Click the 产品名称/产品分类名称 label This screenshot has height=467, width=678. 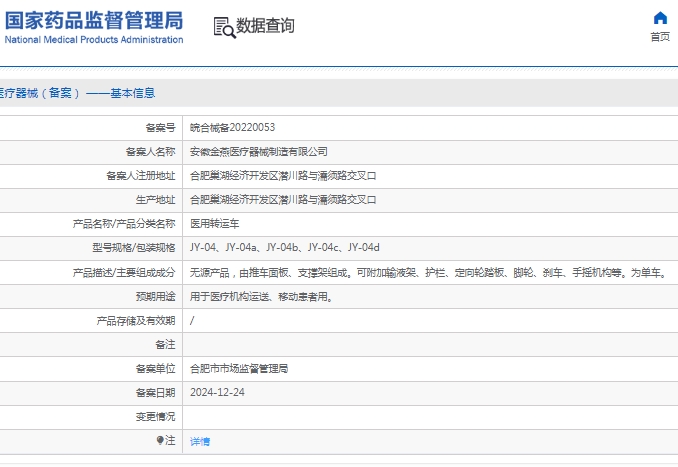tap(124, 224)
